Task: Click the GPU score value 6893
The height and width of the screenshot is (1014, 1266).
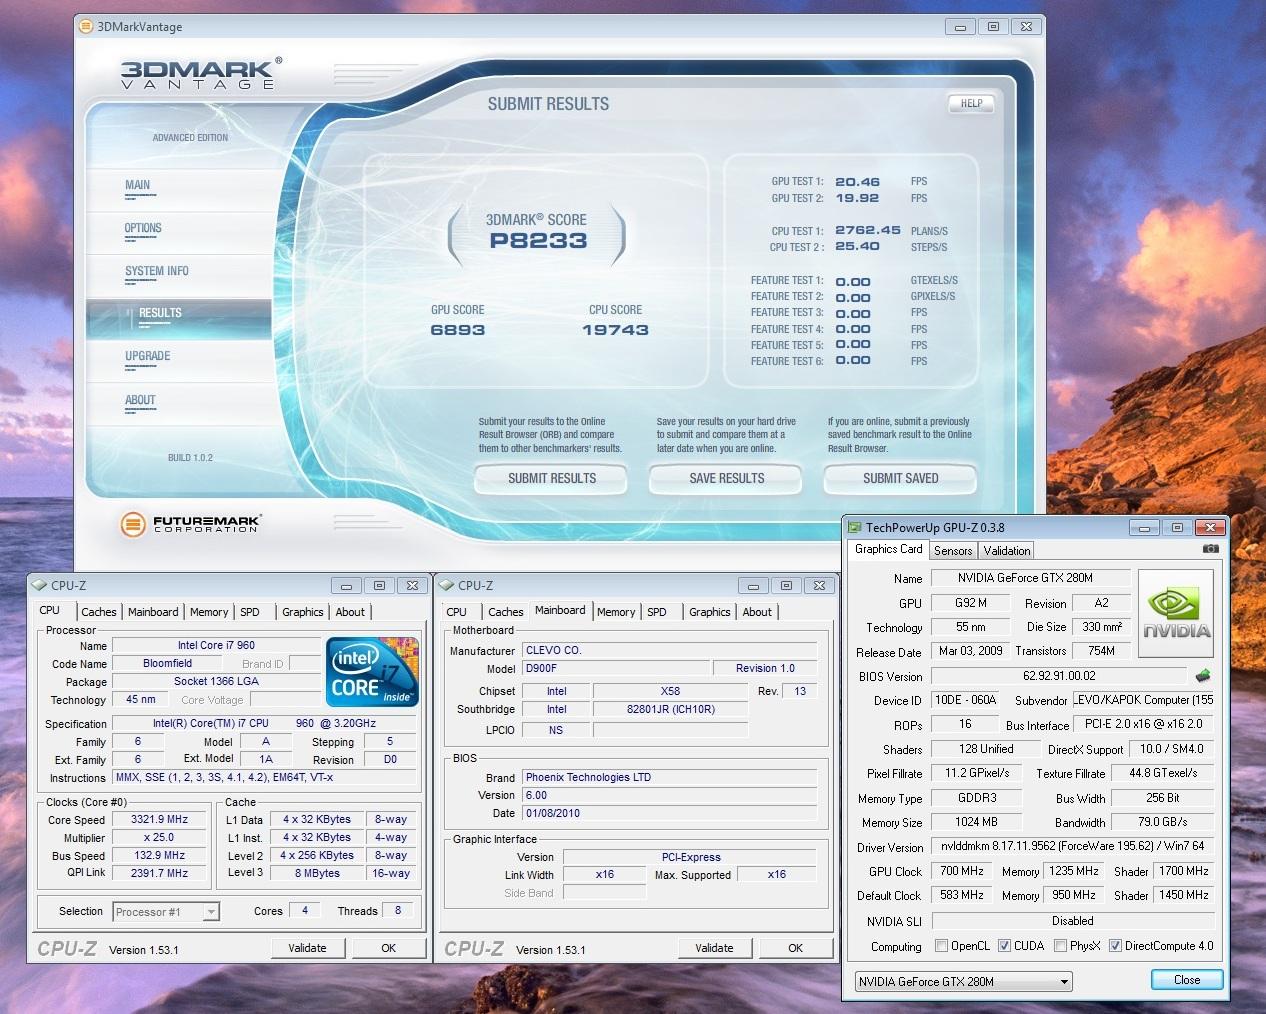Action: (x=458, y=330)
